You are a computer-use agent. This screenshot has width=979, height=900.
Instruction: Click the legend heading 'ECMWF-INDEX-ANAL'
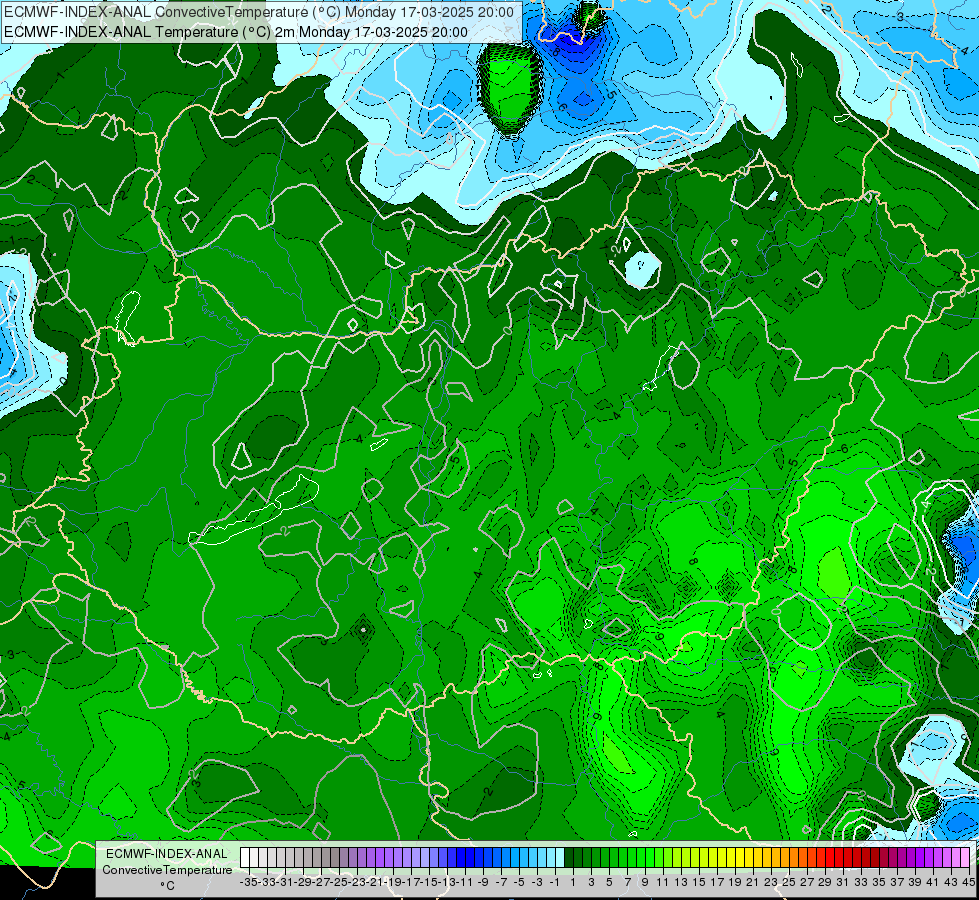point(167,854)
